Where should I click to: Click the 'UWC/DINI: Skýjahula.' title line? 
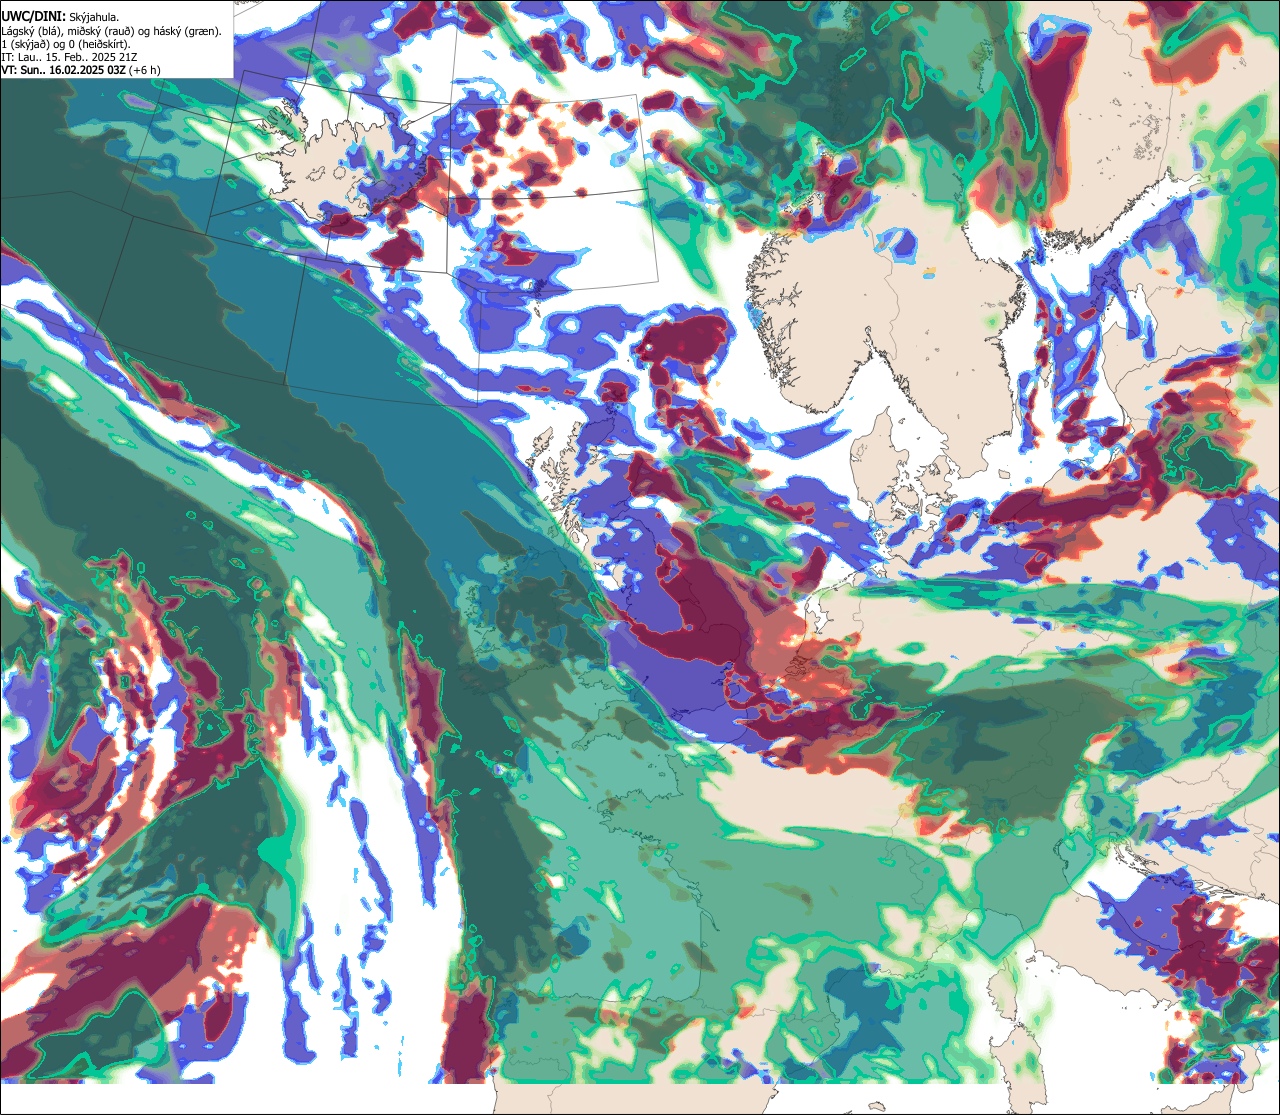coord(60,16)
